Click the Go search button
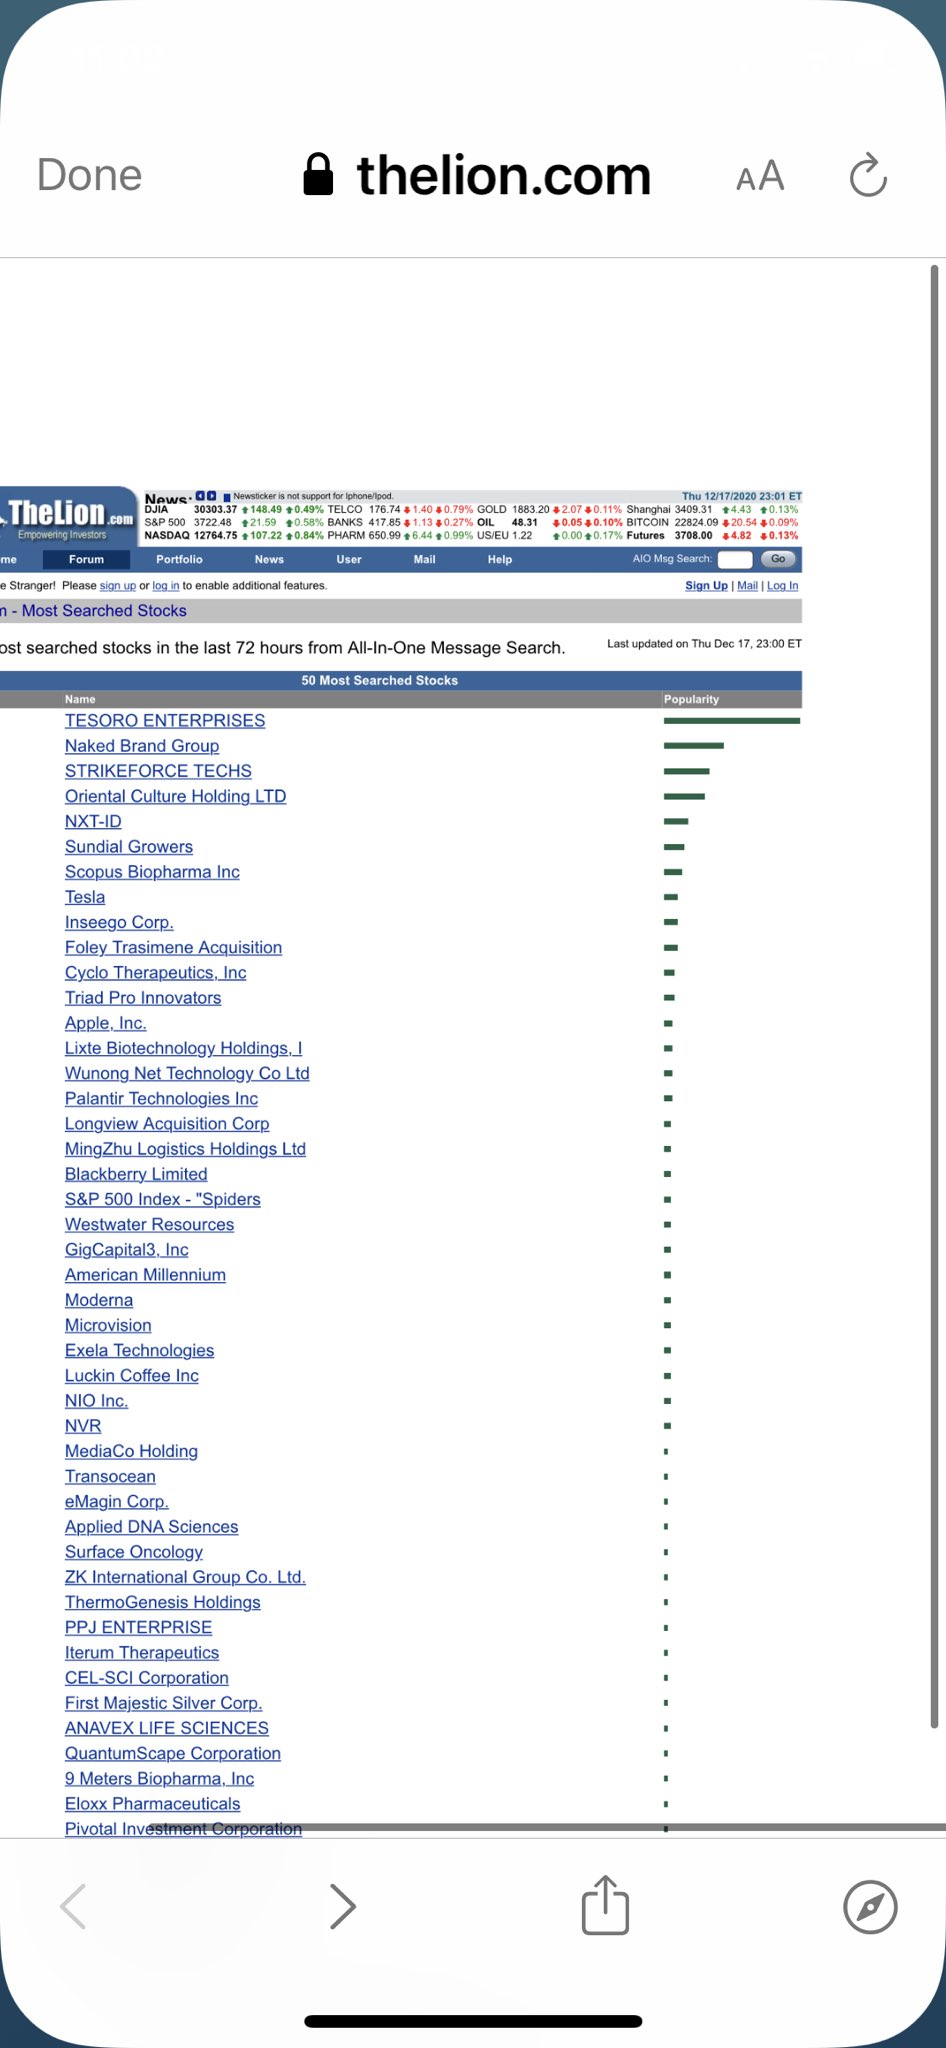Image resolution: width=946 pixels, height=2048 pixels. pyautogui.click(x=778, y=559)
